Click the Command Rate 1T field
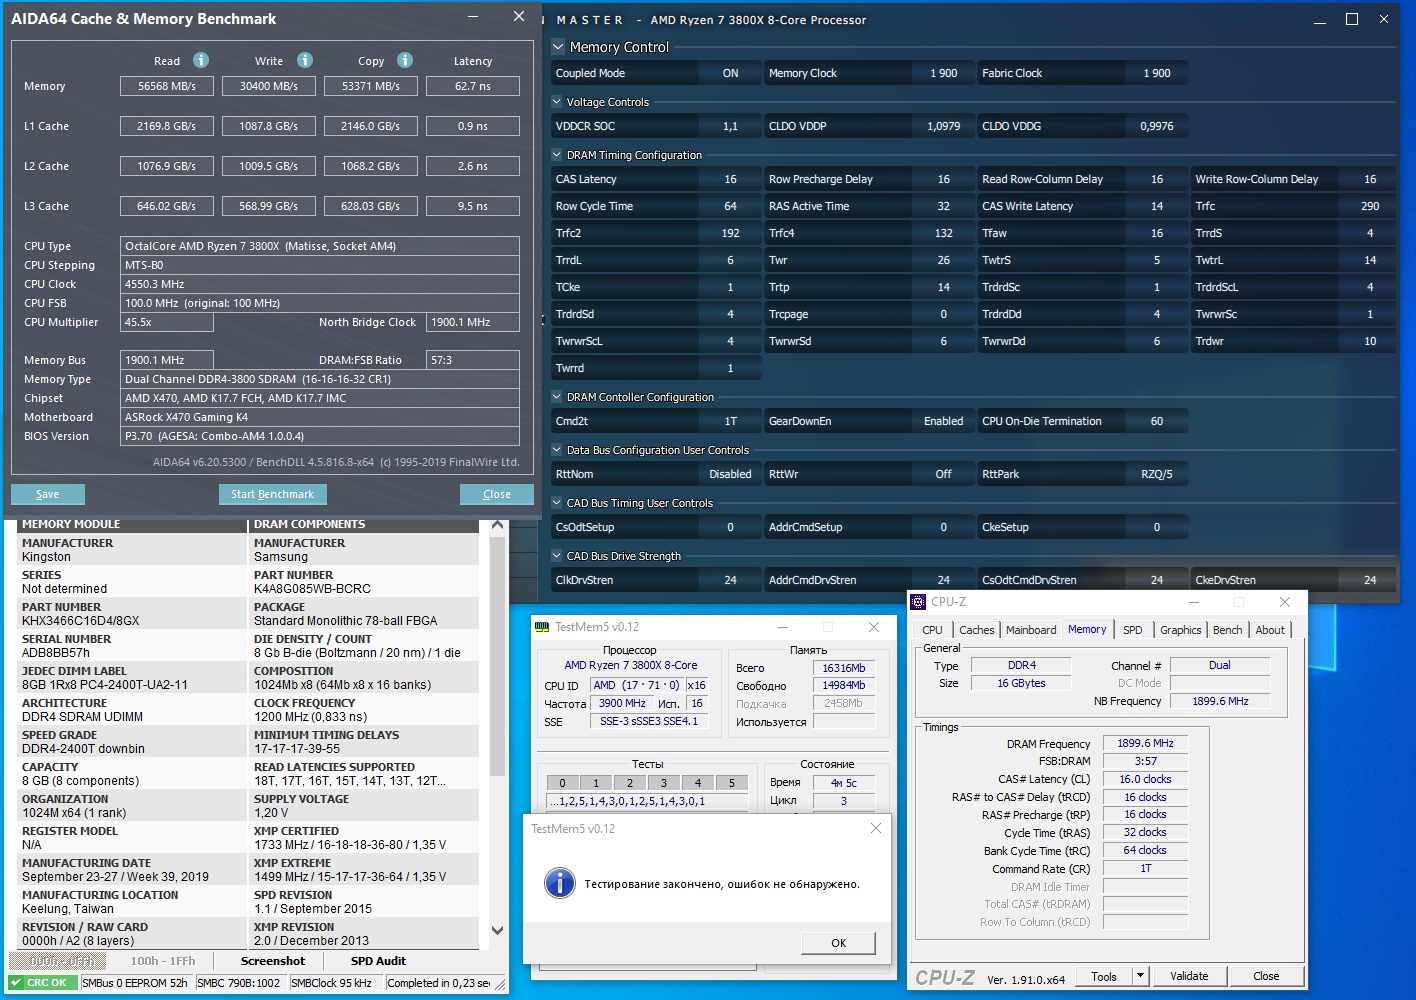Viewport: 1416px width, 1000px height. 1146,868
